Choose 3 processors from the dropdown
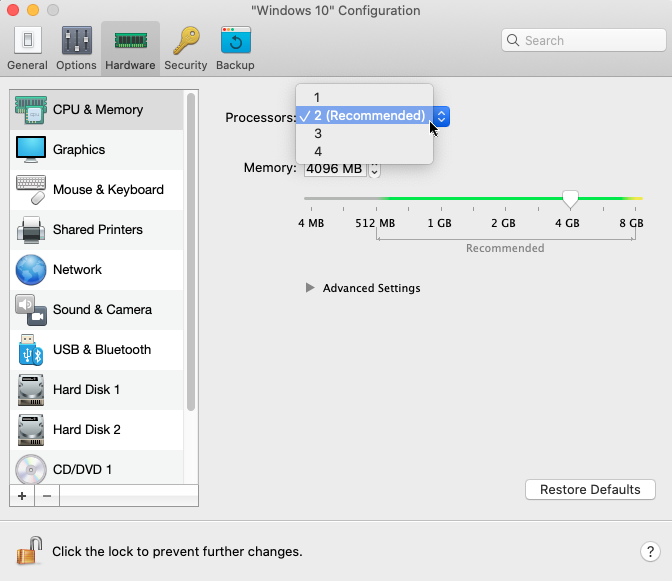The image size is (672, 581). coord(364,133)
